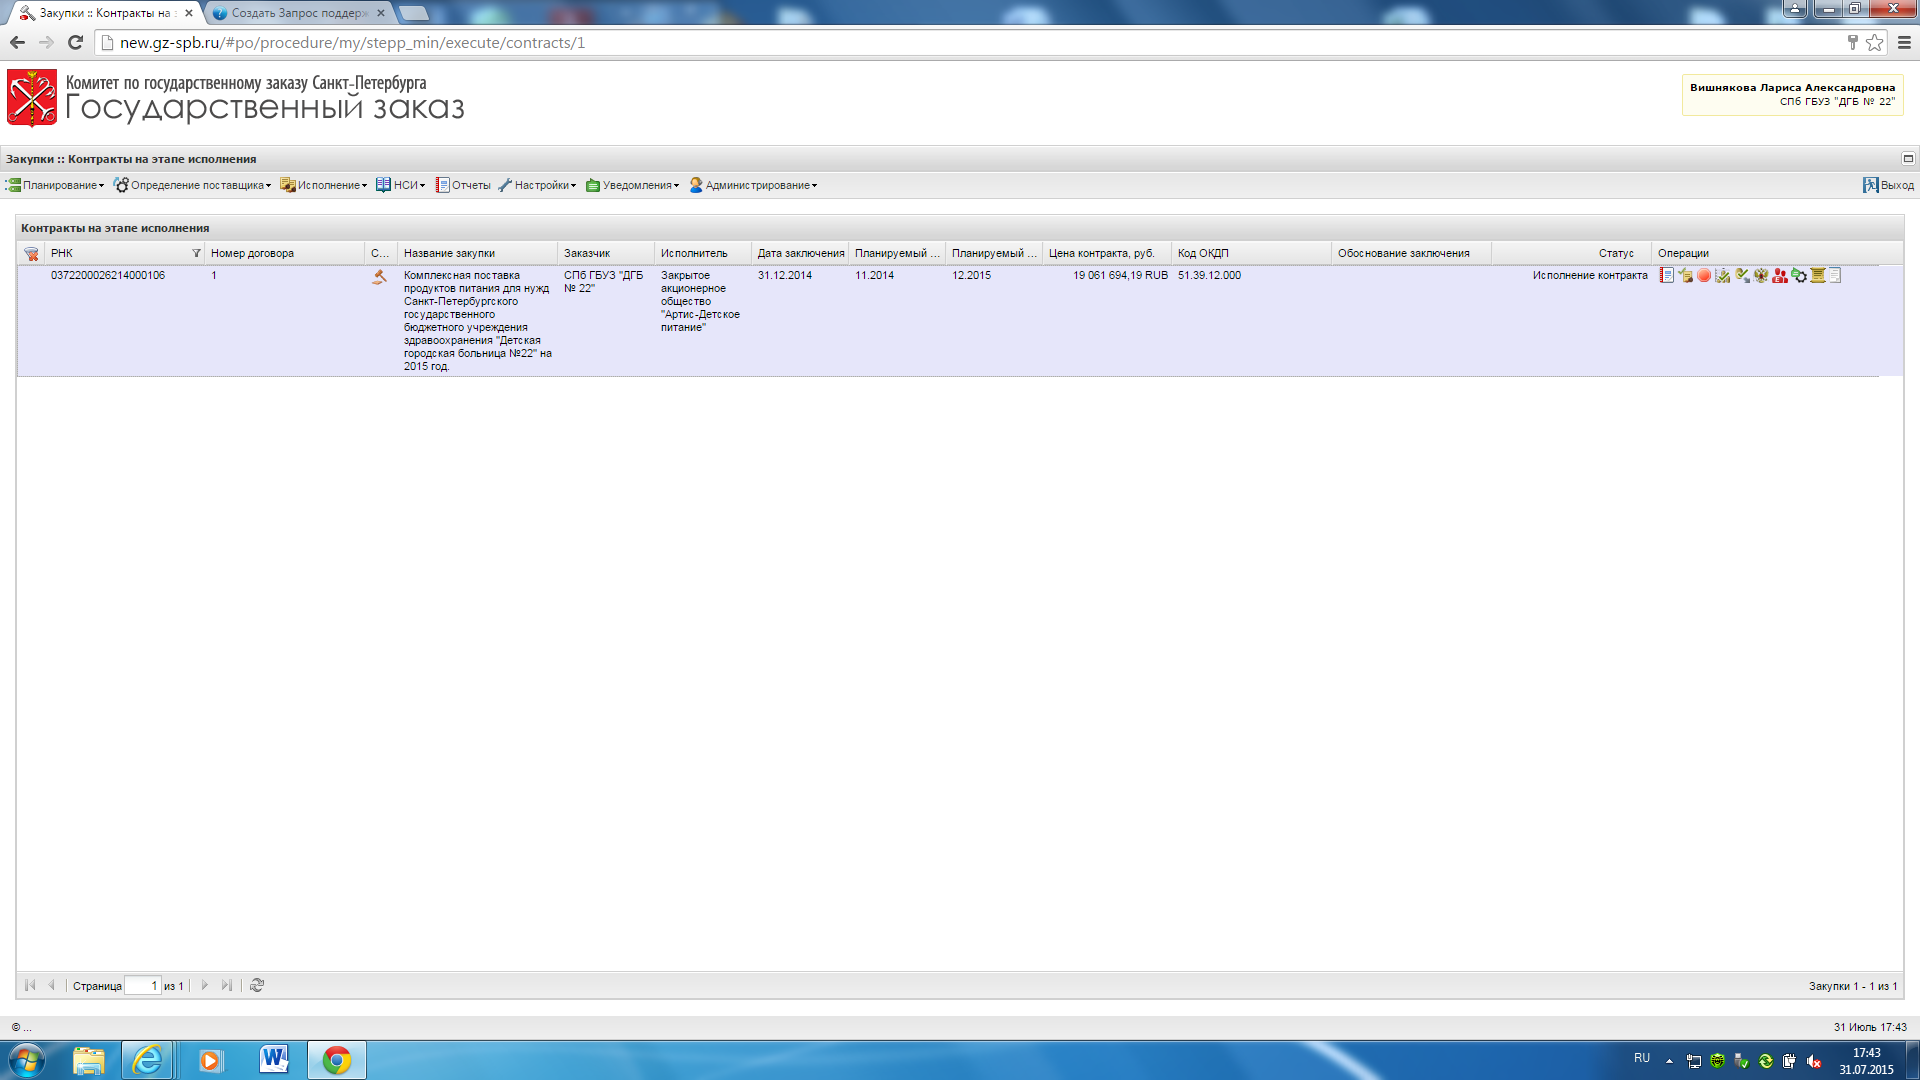Open the РНК column filter

[x=196, y=253]
